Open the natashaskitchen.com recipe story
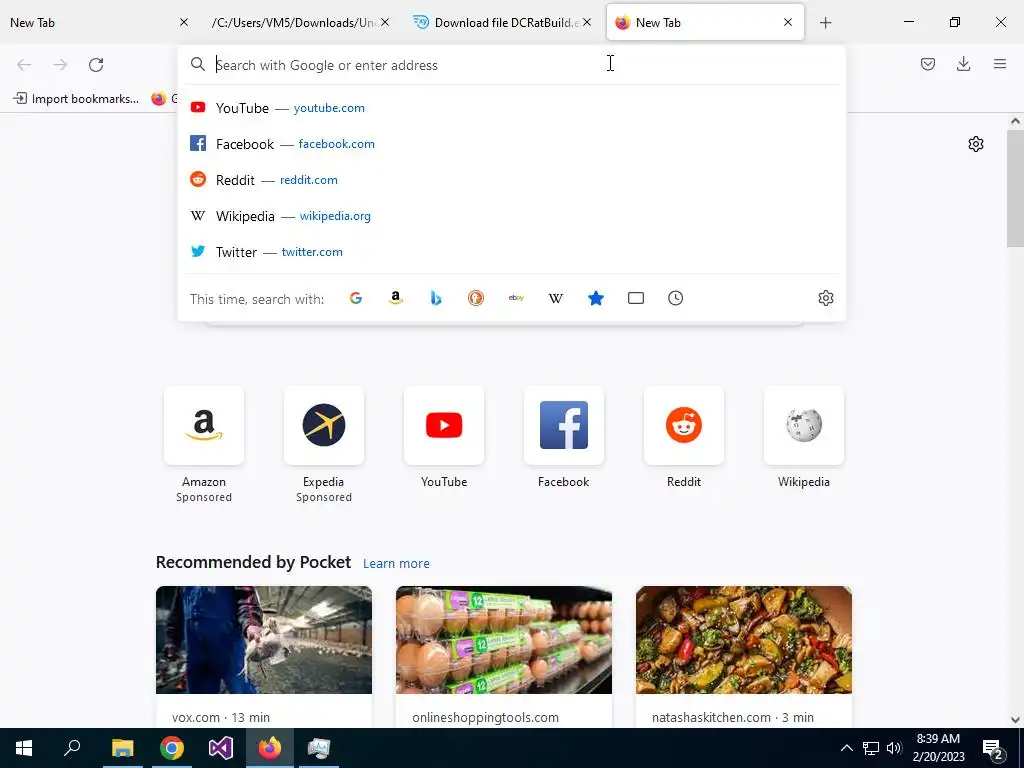1024x768 pixels. point(744,656)
